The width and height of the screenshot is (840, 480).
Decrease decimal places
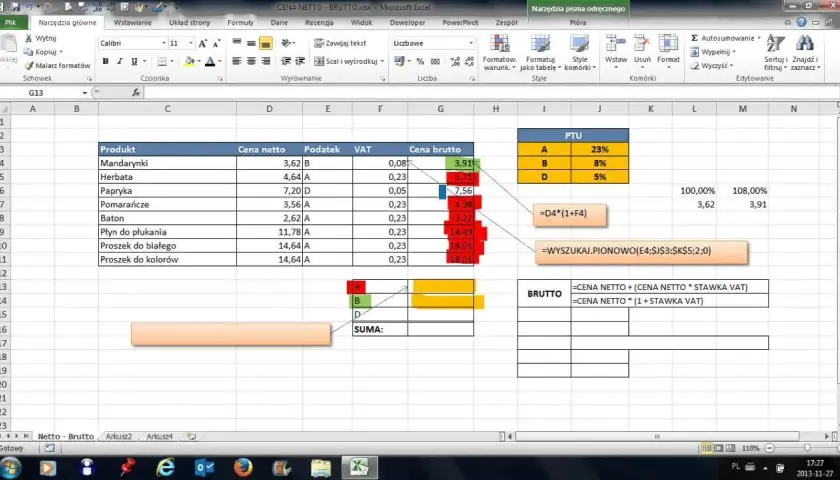[x=470, y=62]
